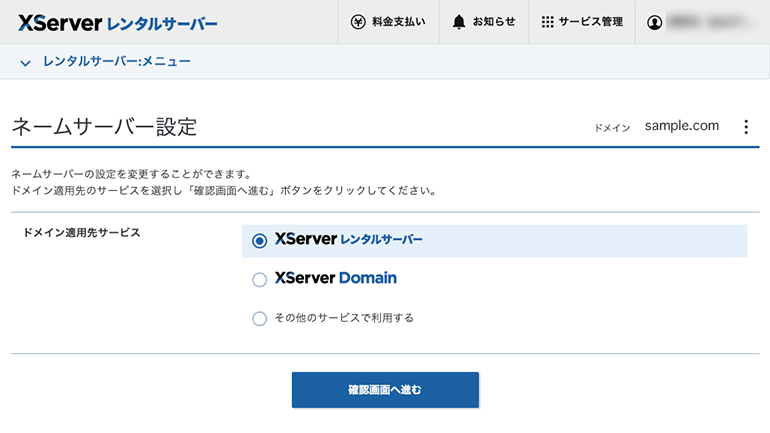The image size is (770, 433).
Task: Click the yen icon for 料金支払い
Action: 358,22
